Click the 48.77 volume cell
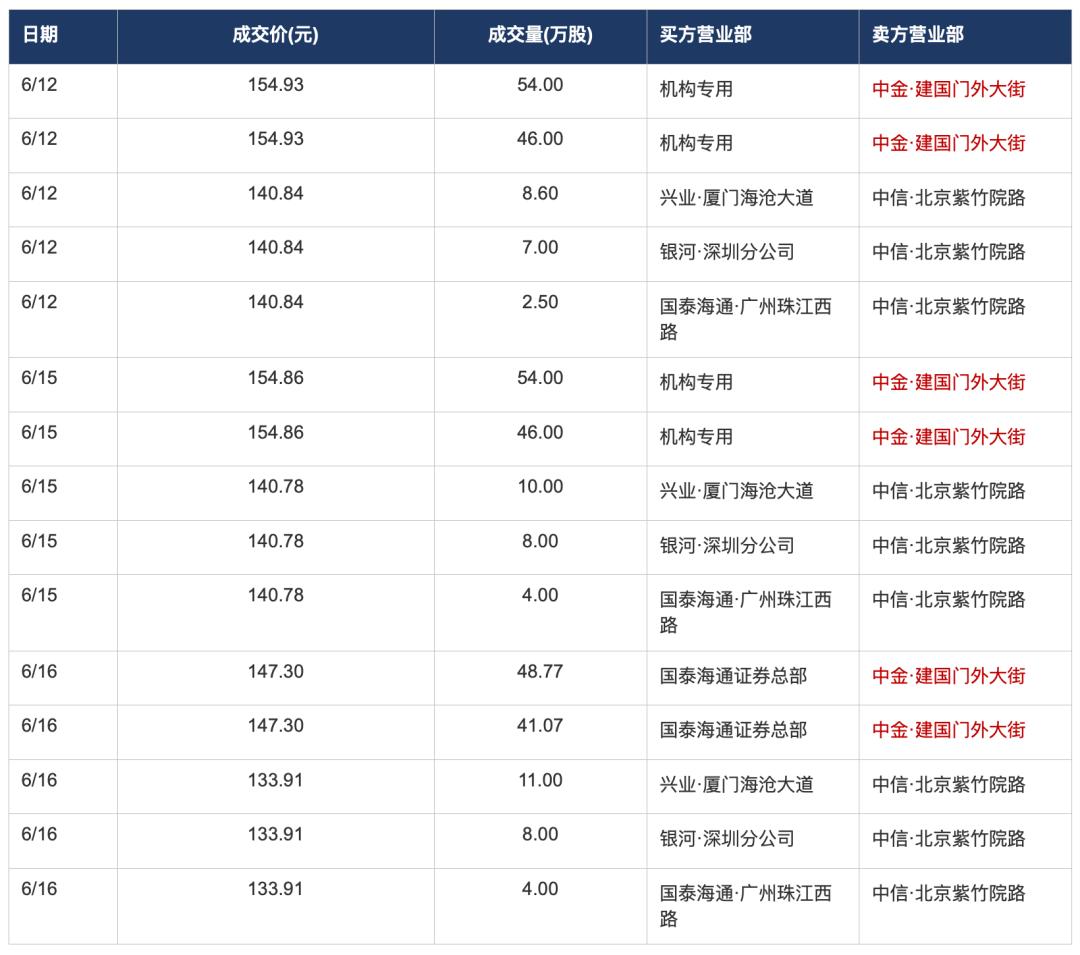Screen dimensions: 1080x955 540,671
